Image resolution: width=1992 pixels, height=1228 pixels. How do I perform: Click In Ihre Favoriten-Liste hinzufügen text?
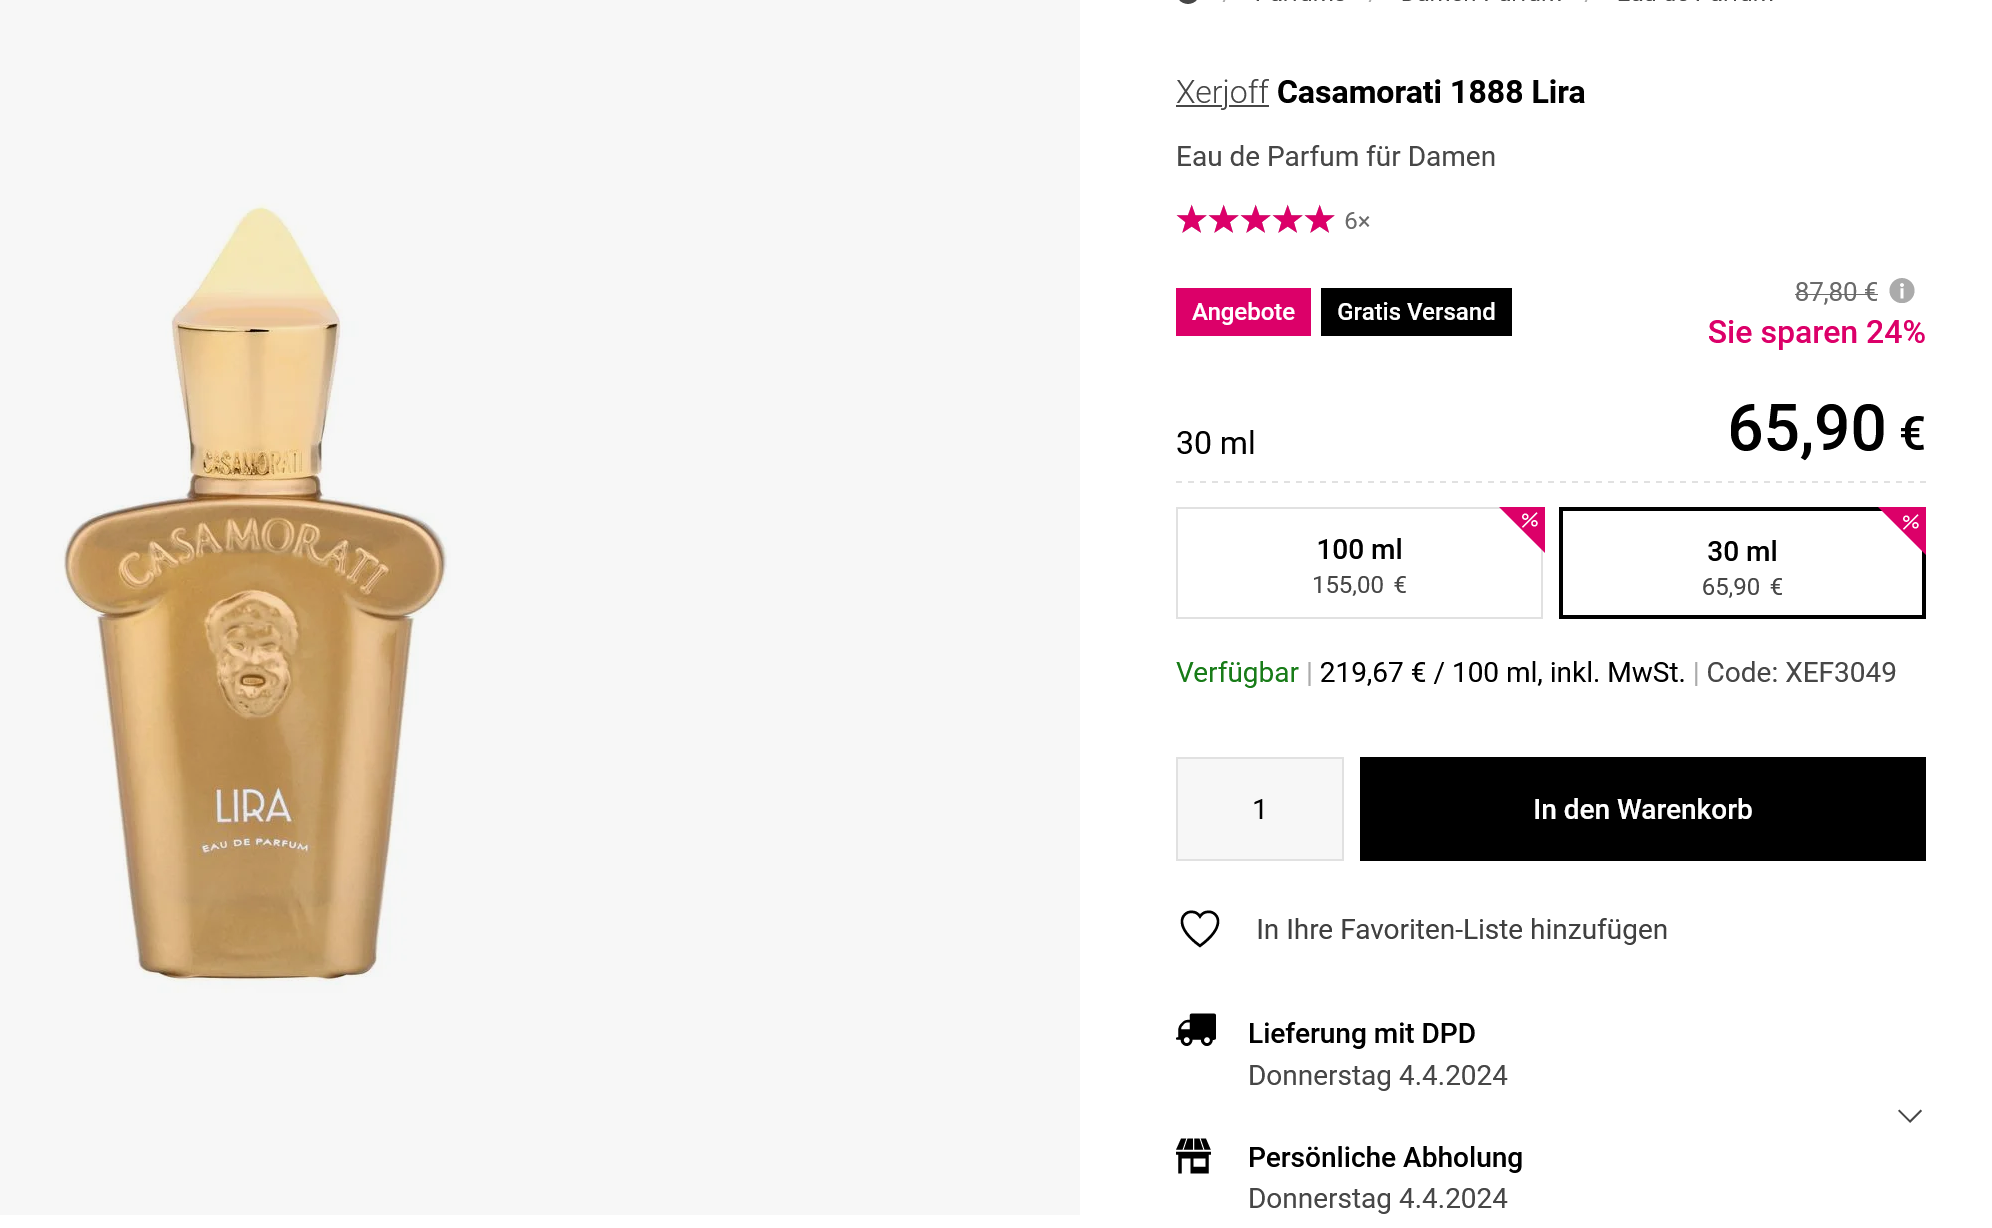(1461, 929)
